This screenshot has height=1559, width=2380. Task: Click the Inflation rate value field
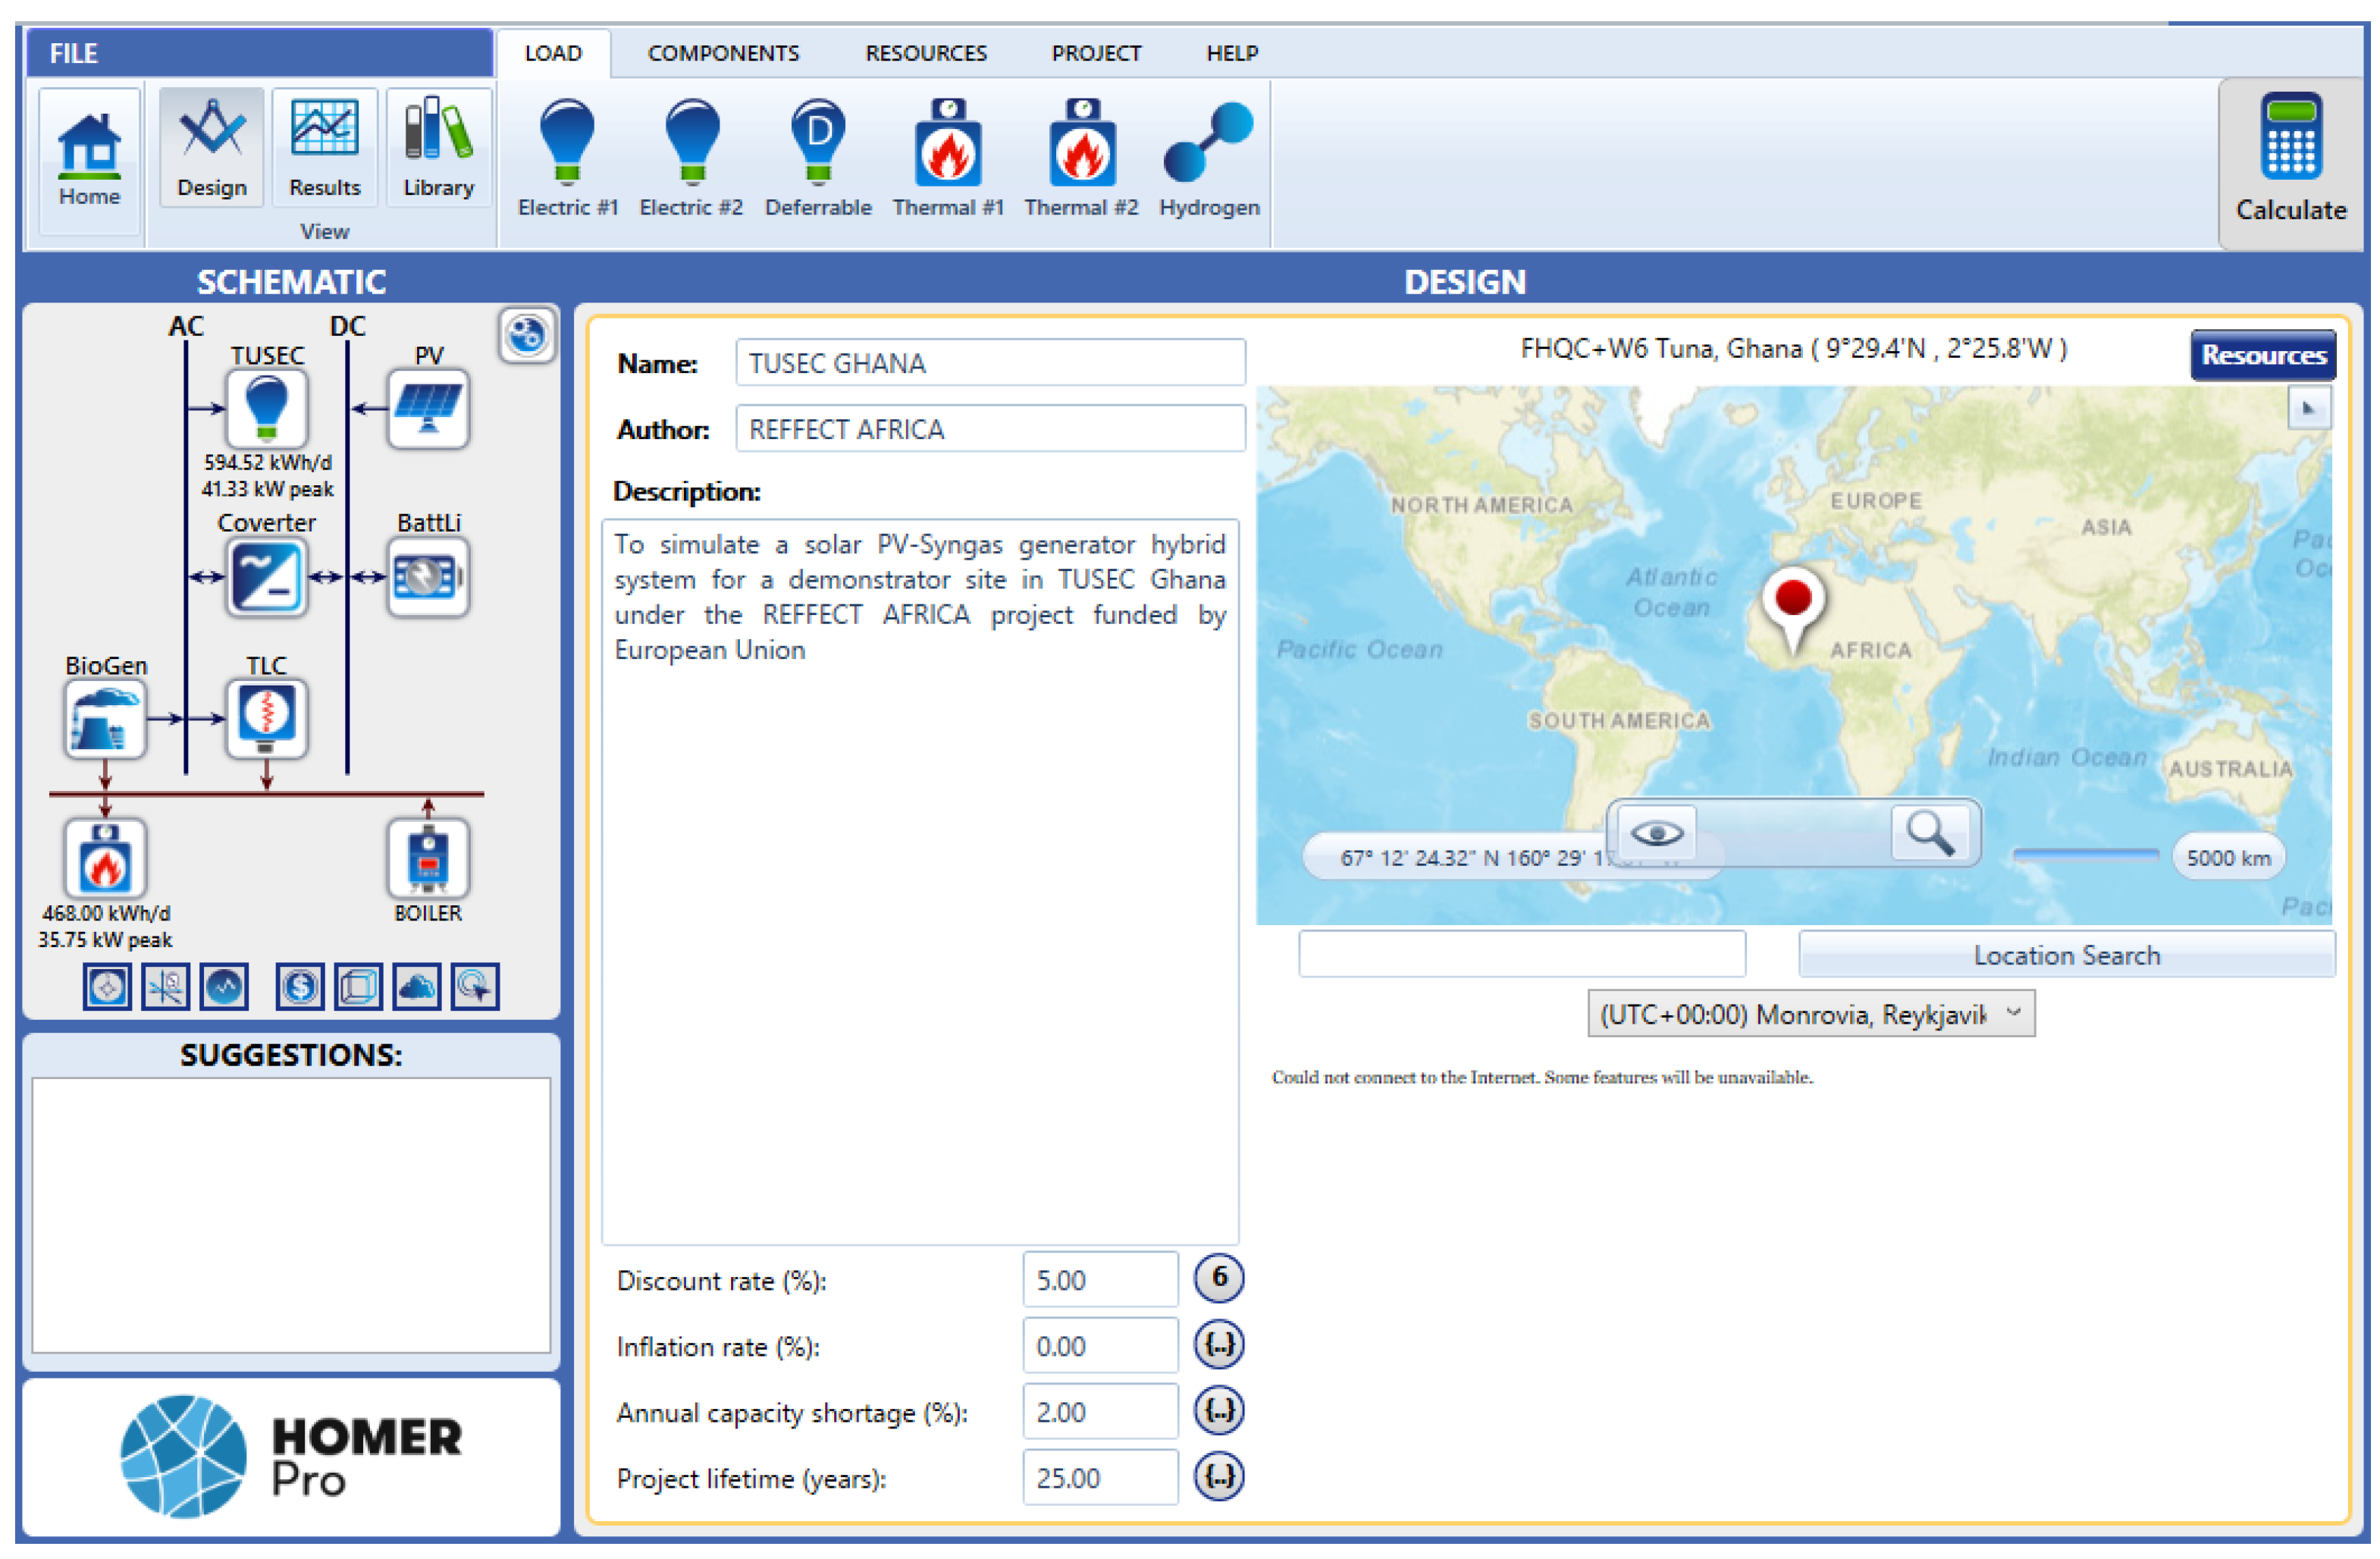(x=1100, y=1345)
